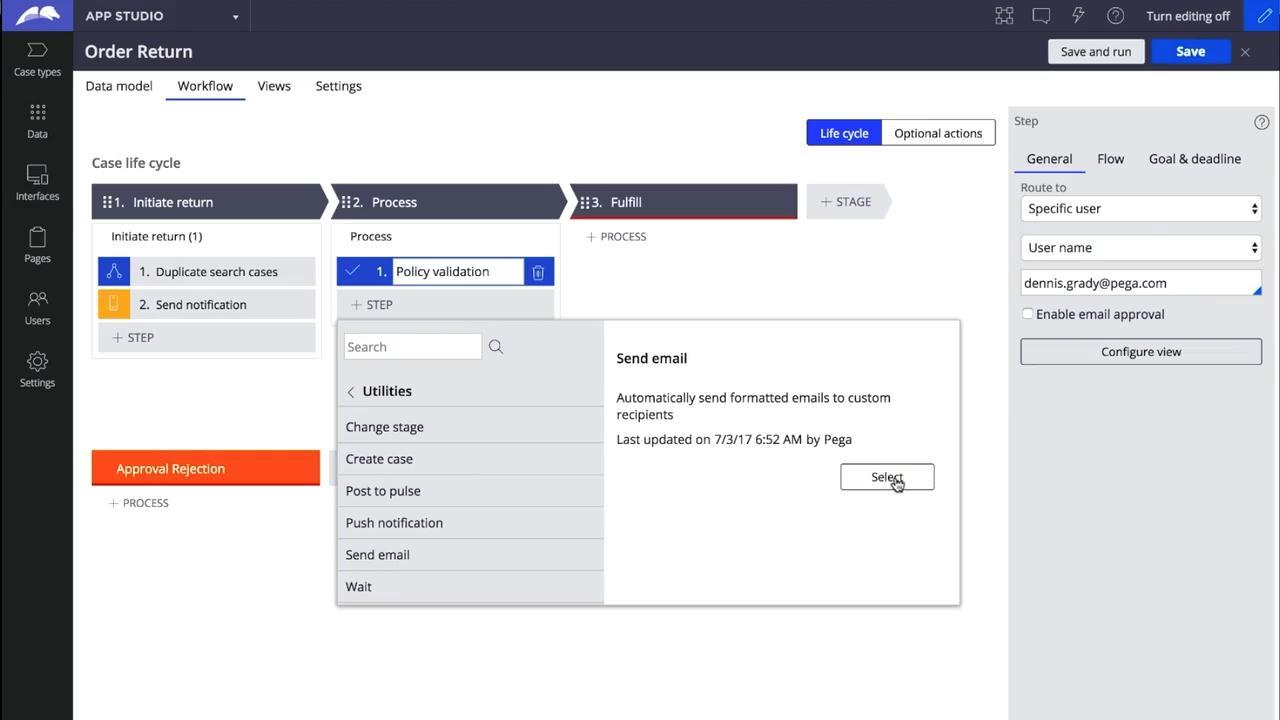The image size is (1280, 720).
Task: Go back from the Utilities list
Action: (351, 392)
